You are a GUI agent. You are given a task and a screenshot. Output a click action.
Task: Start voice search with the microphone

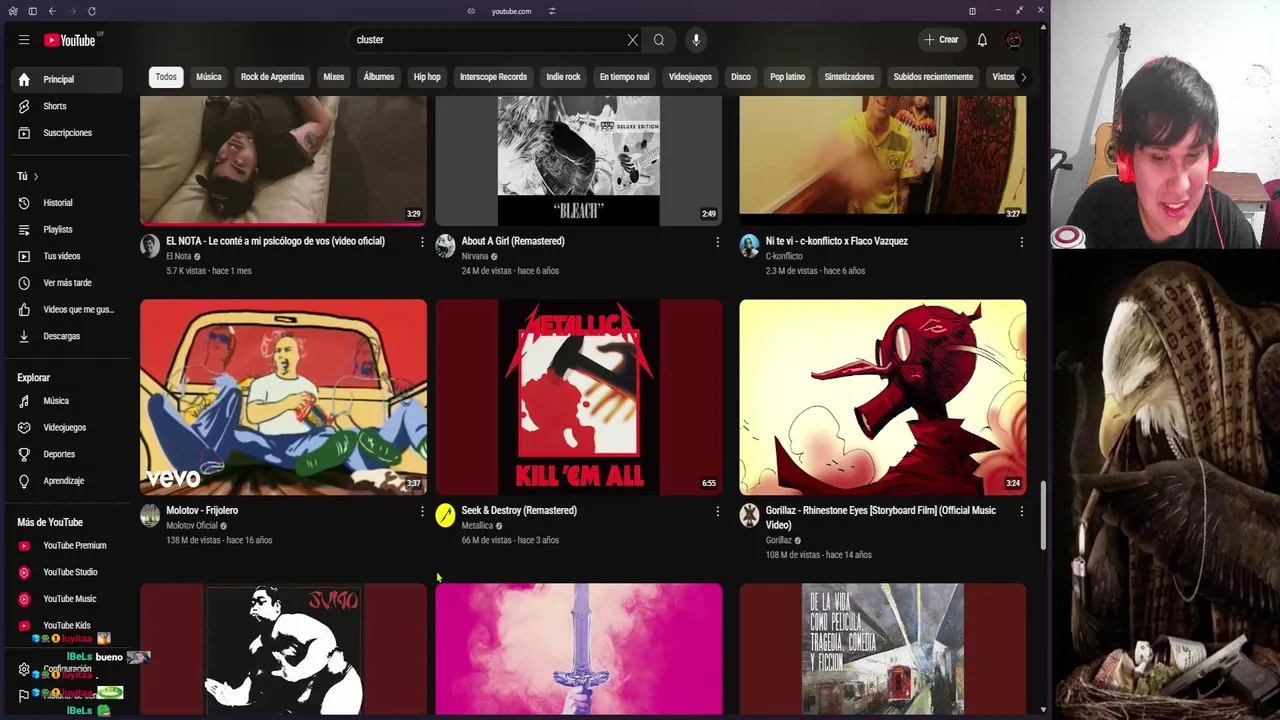[x=696, y=40]
